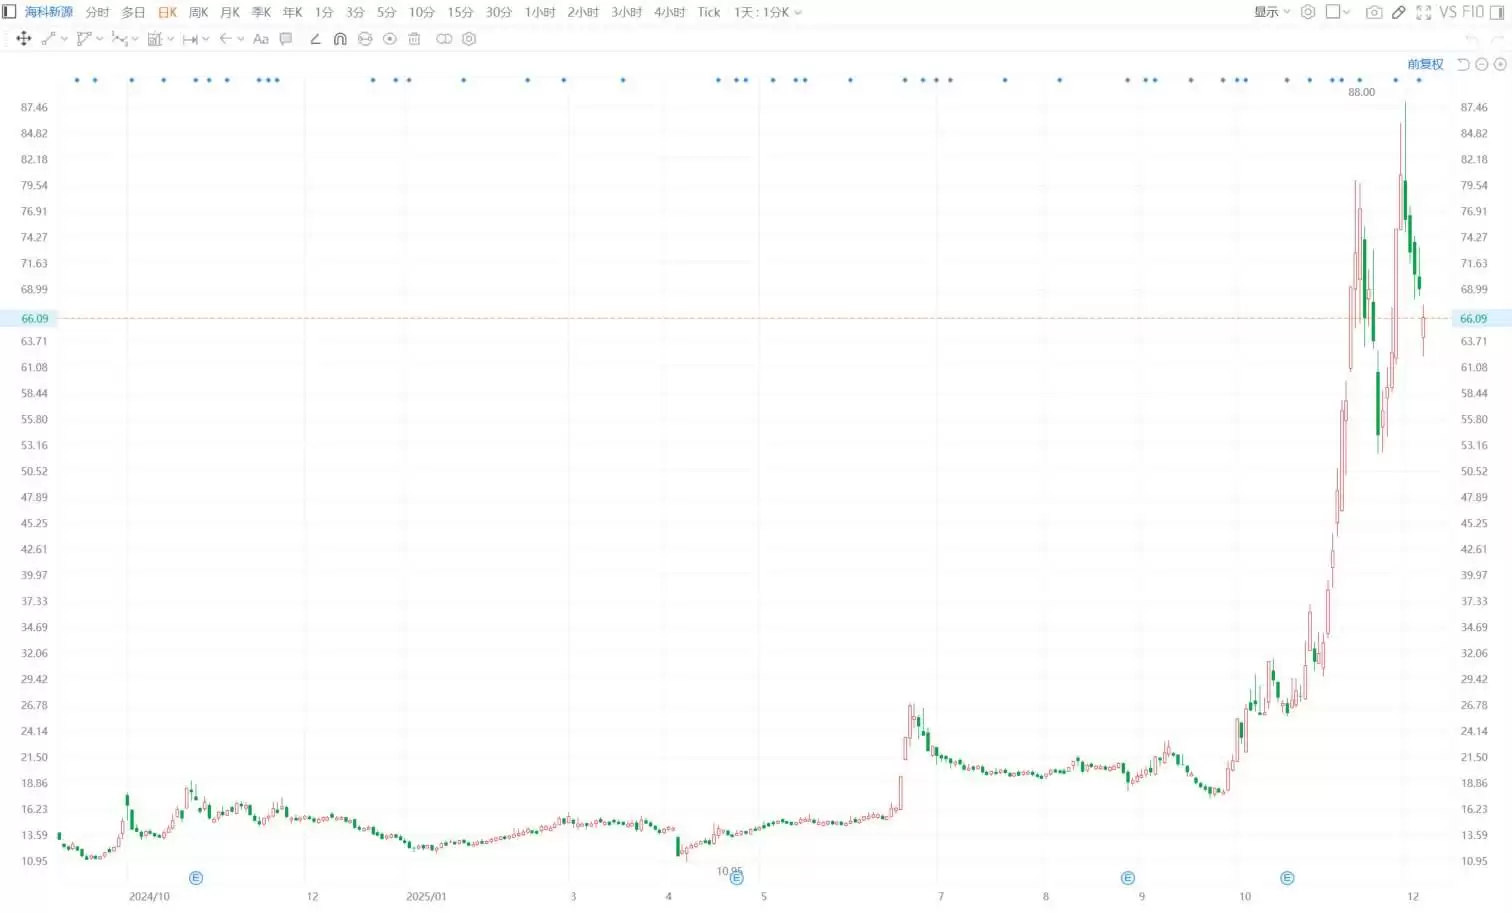Switch to the 周K weekly chart tab
This screenshot has width=1512, height=914.
199,12
